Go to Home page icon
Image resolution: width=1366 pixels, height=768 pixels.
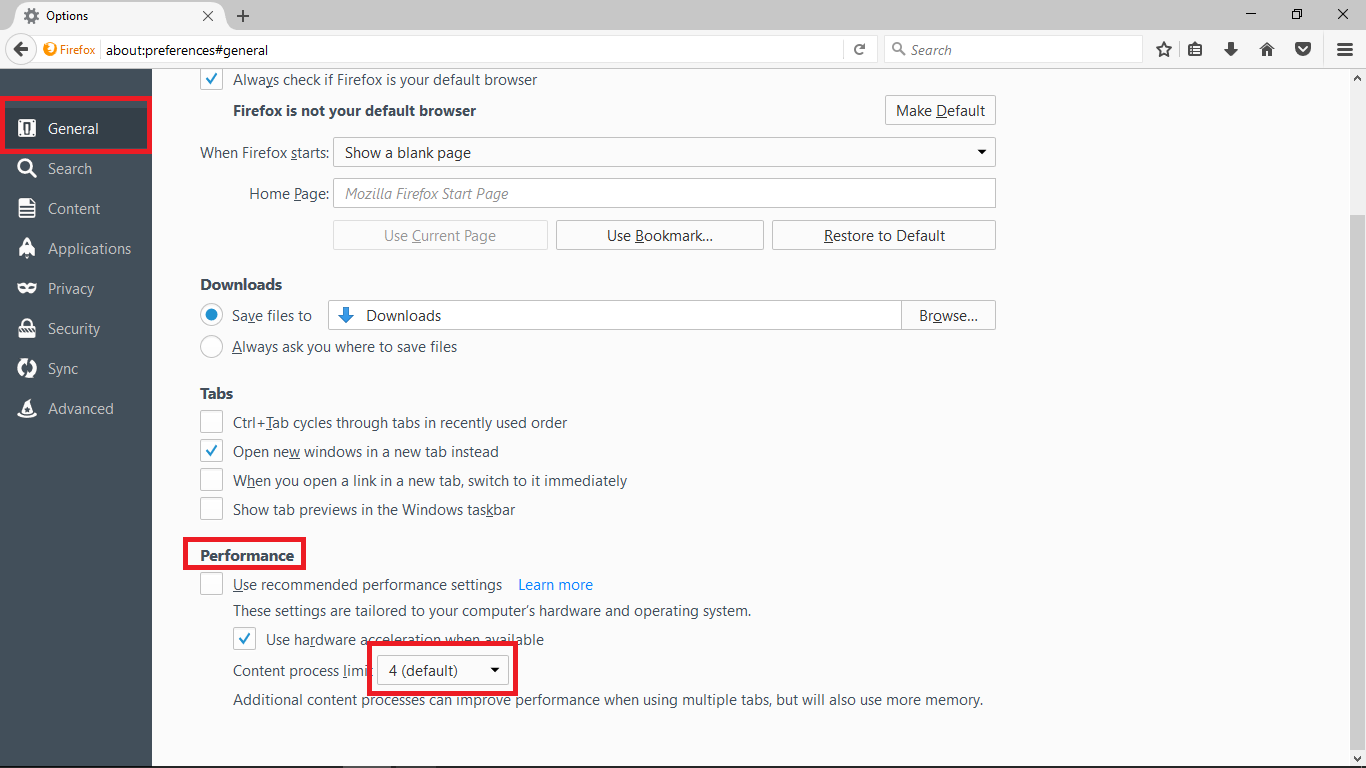(1267, 49)
